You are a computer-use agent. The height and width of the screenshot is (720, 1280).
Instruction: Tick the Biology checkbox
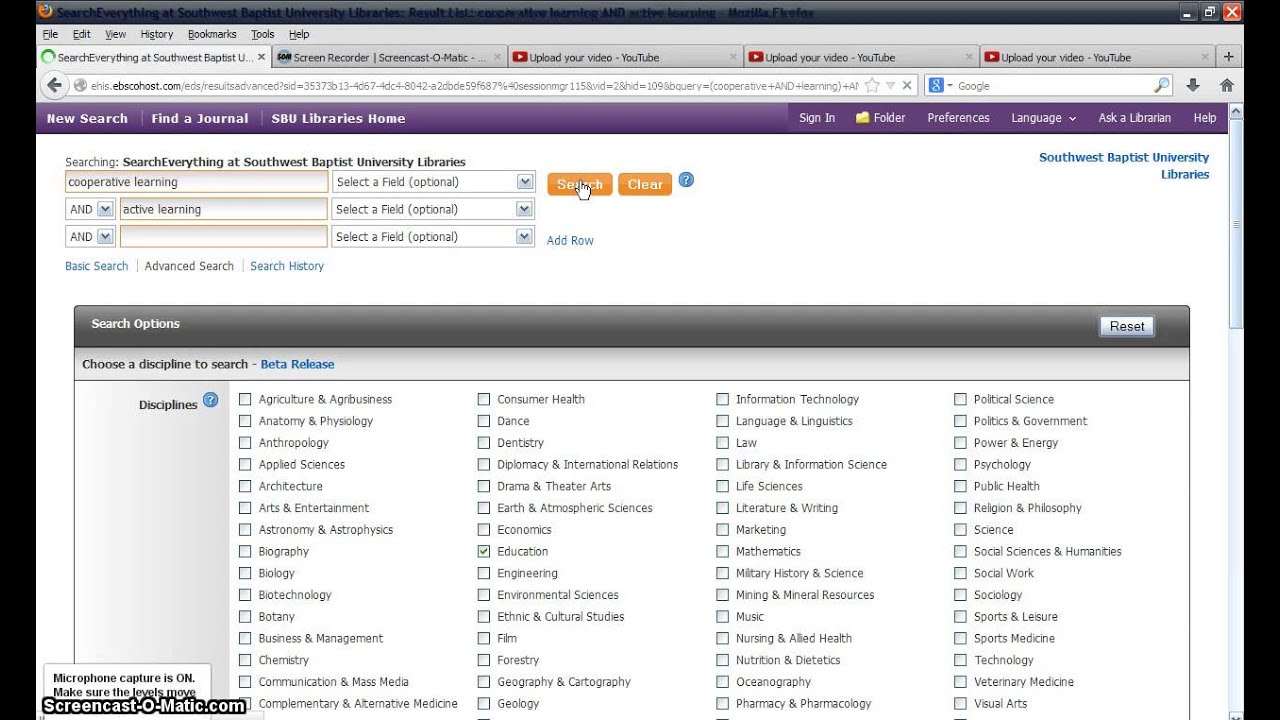pyautogui.click(x=245, y=573)
